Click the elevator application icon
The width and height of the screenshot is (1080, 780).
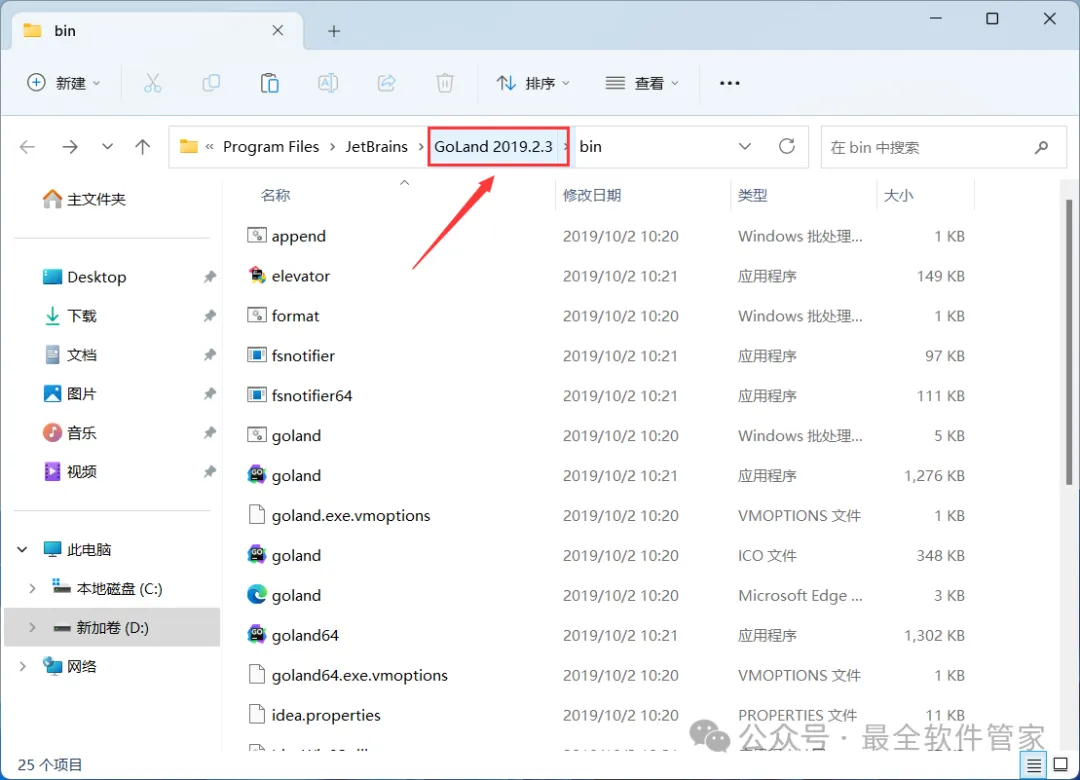(257, 276)
